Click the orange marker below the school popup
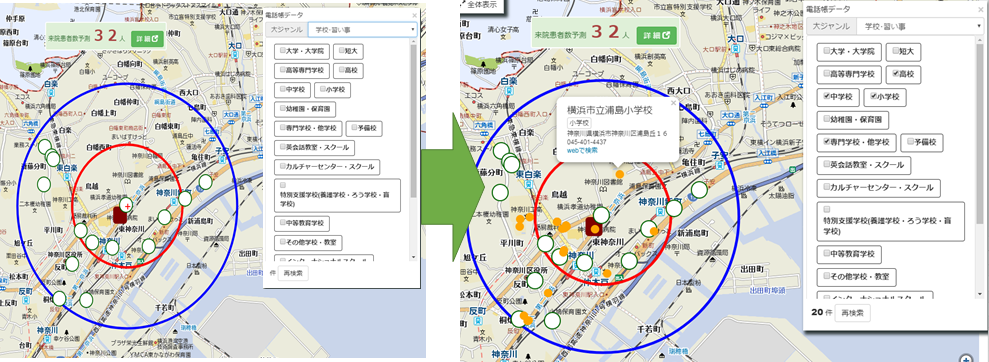 tap(620, 173)
